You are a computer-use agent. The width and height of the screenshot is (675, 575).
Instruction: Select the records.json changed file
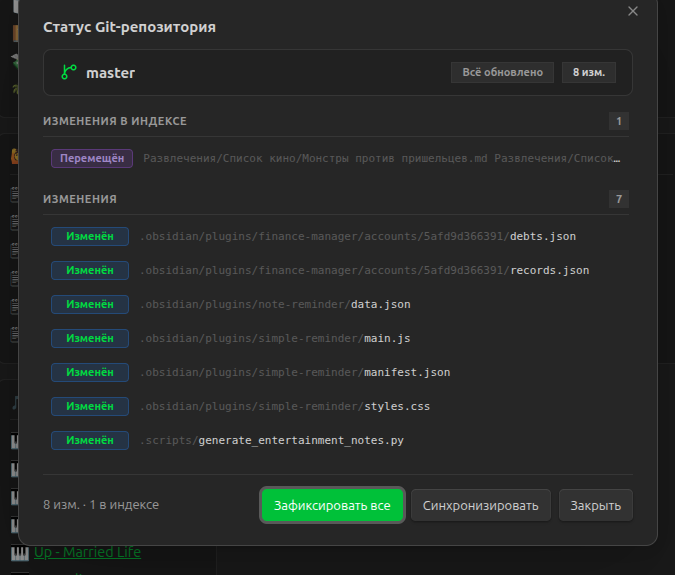pos(336,270)
